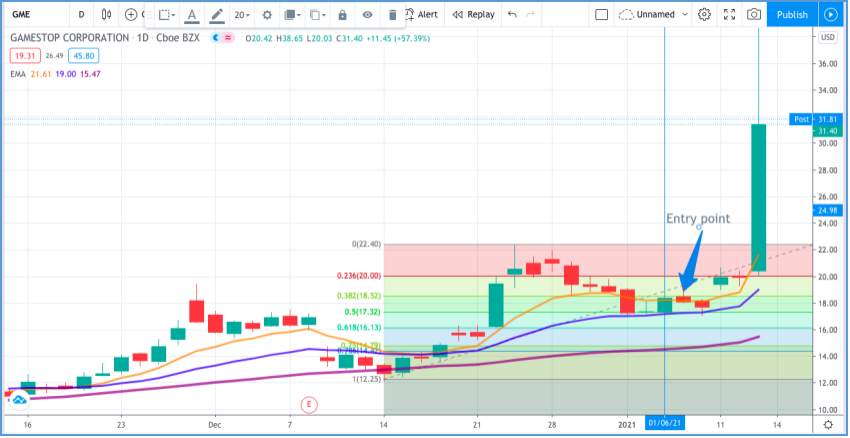Open the visual order layers dropdown

[292, 15]
